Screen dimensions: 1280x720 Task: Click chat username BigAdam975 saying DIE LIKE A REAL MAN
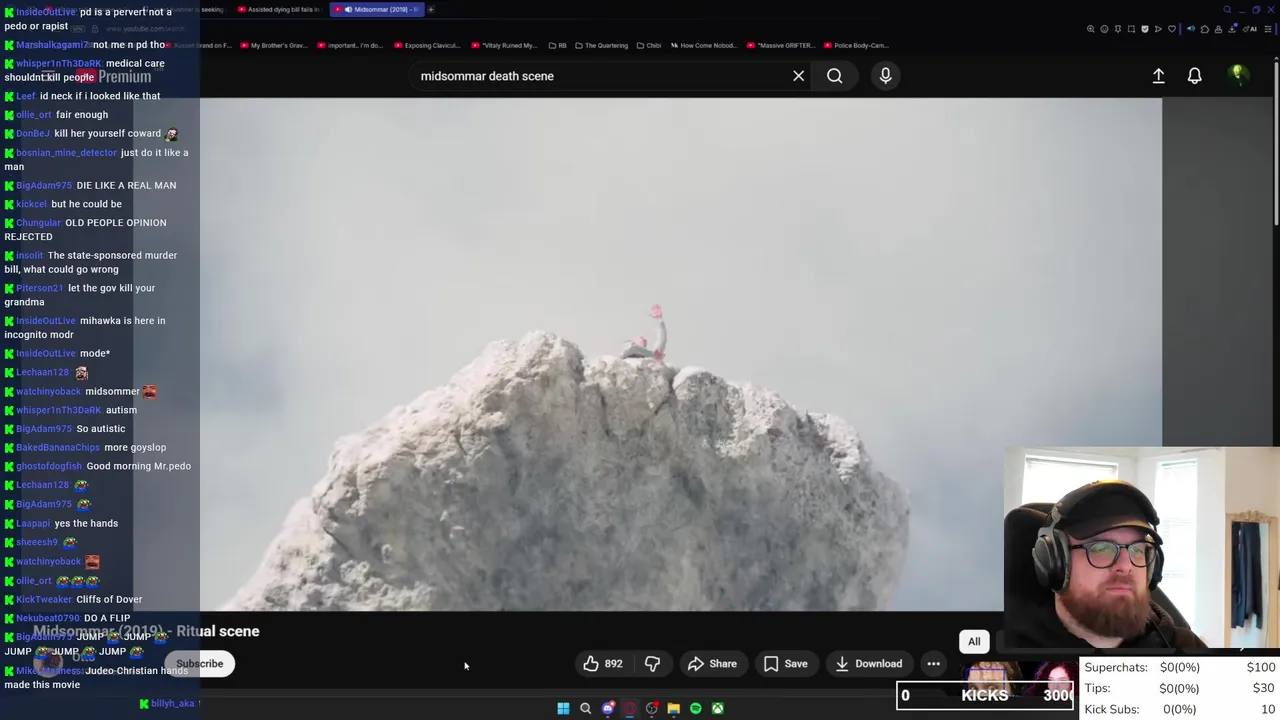(x=44, y=185)
